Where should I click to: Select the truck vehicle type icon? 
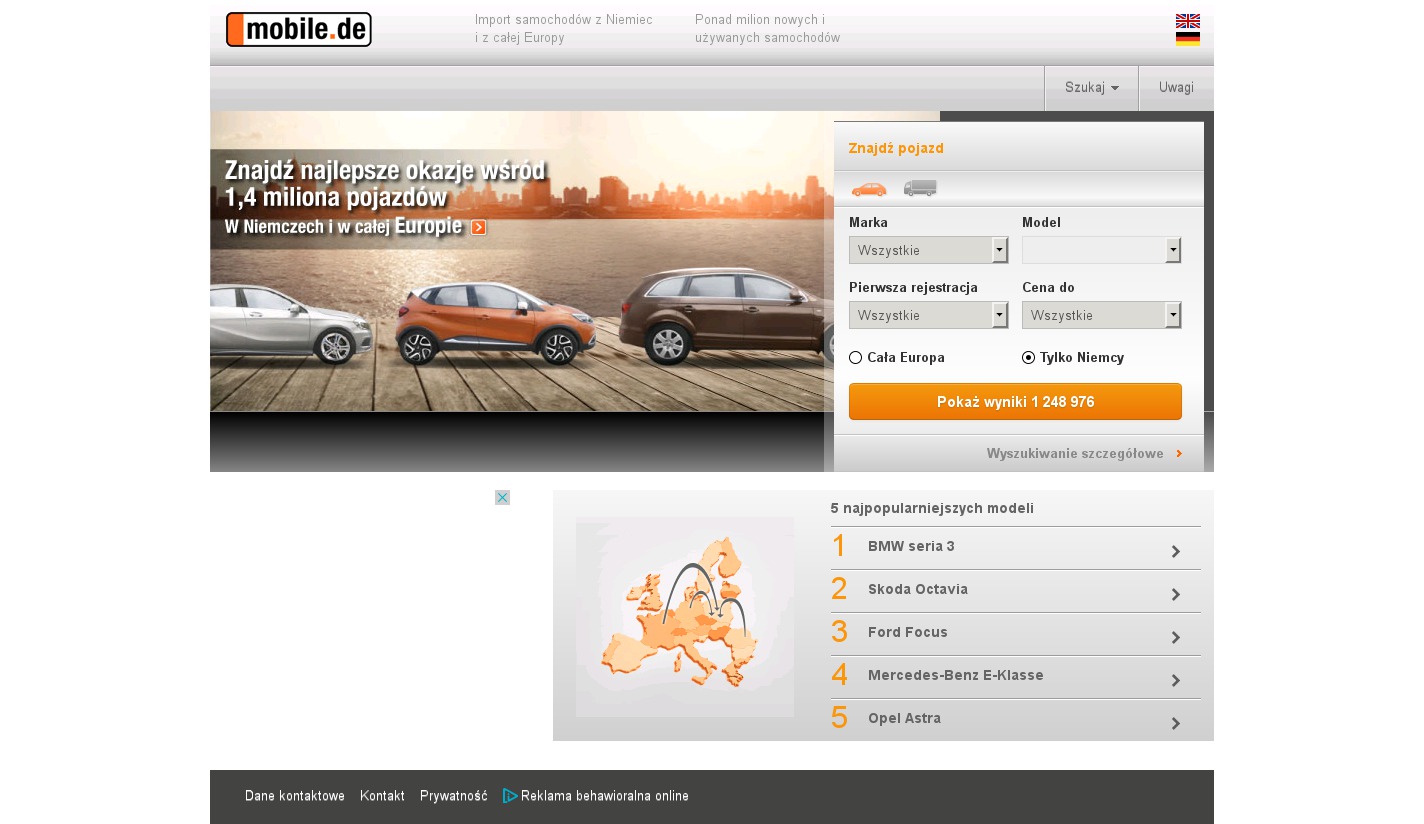tap(920, 188)
